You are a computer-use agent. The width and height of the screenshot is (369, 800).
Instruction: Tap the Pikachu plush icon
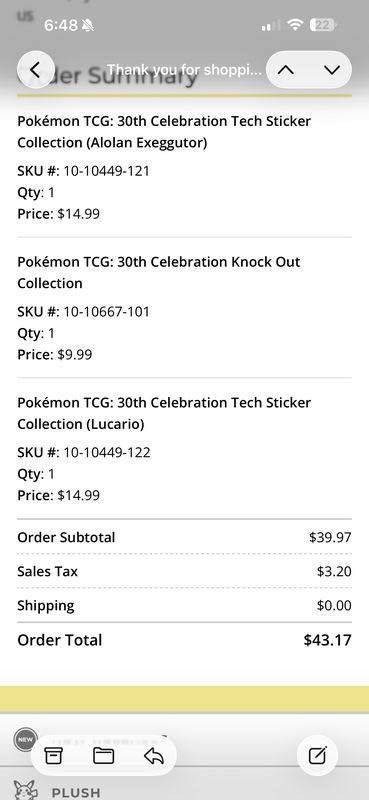click(x=26, y=790)
